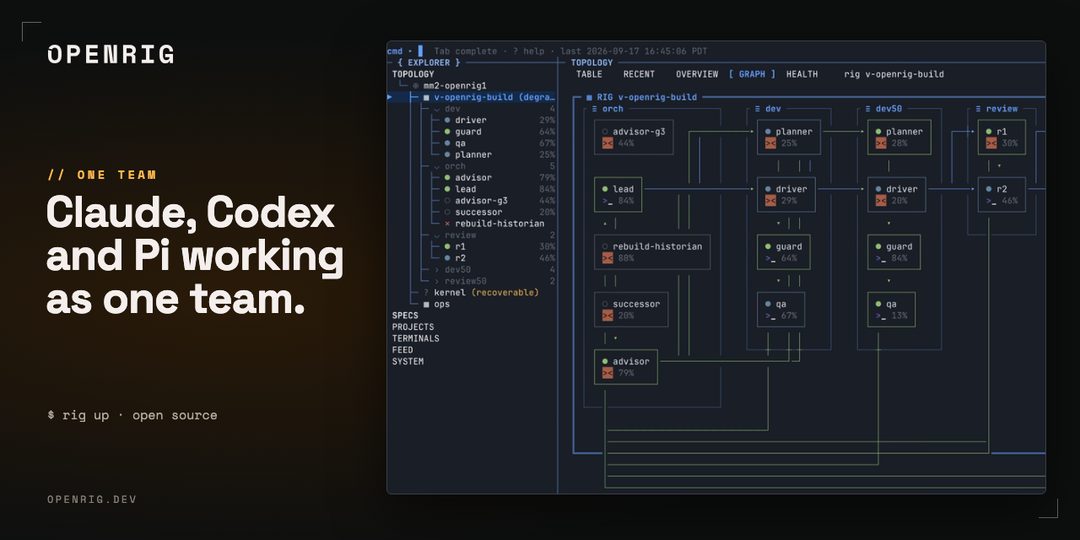Switch to the RECENT tab
The height and width of the screenshot is (540, 1080).
pos(638,74)
